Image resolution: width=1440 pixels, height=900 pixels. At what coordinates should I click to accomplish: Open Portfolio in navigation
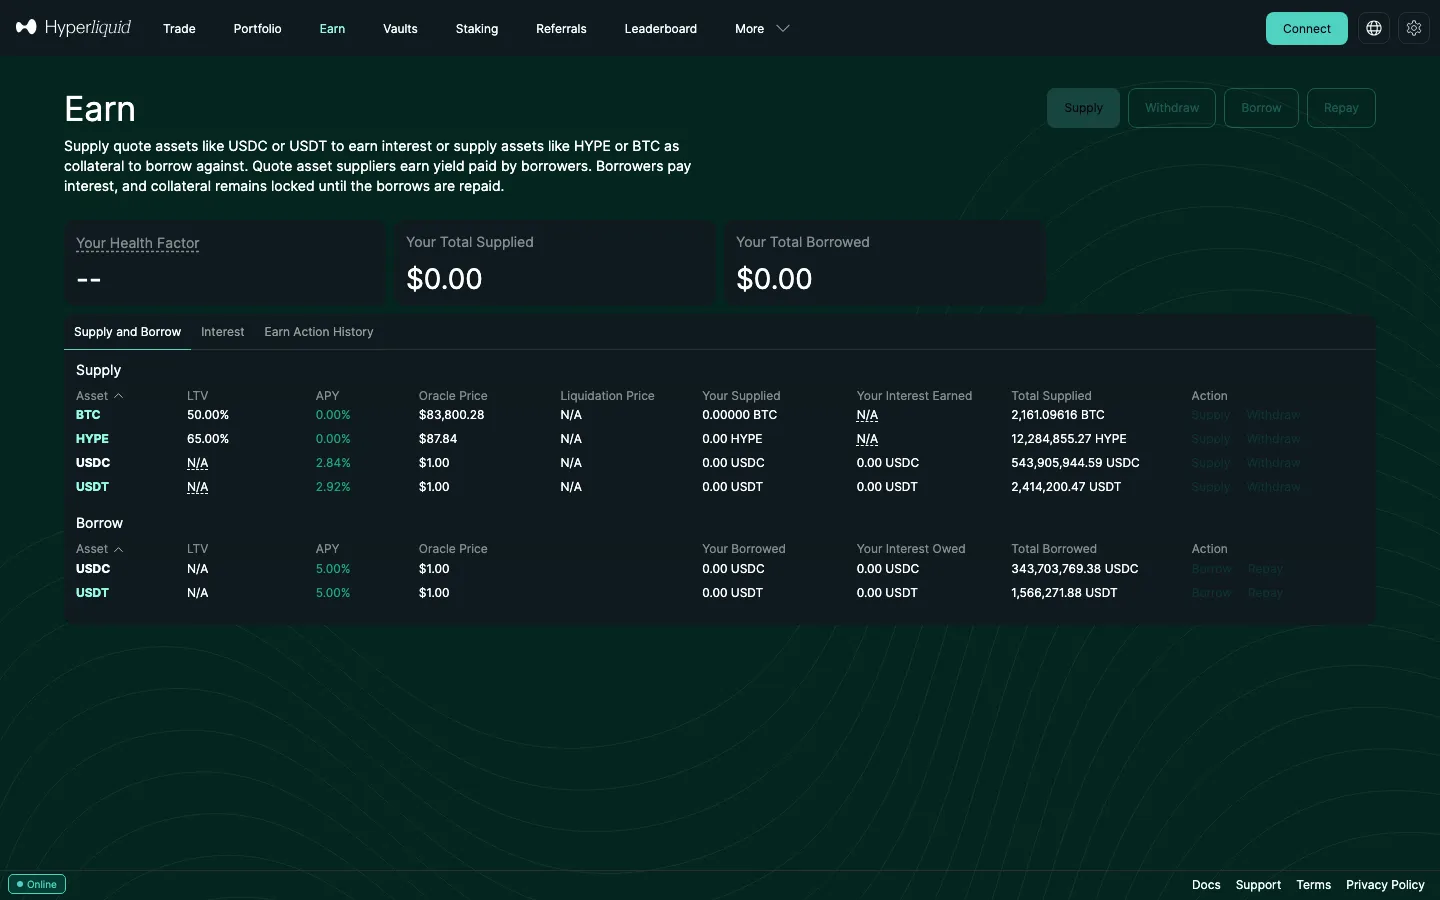(257, 29)
